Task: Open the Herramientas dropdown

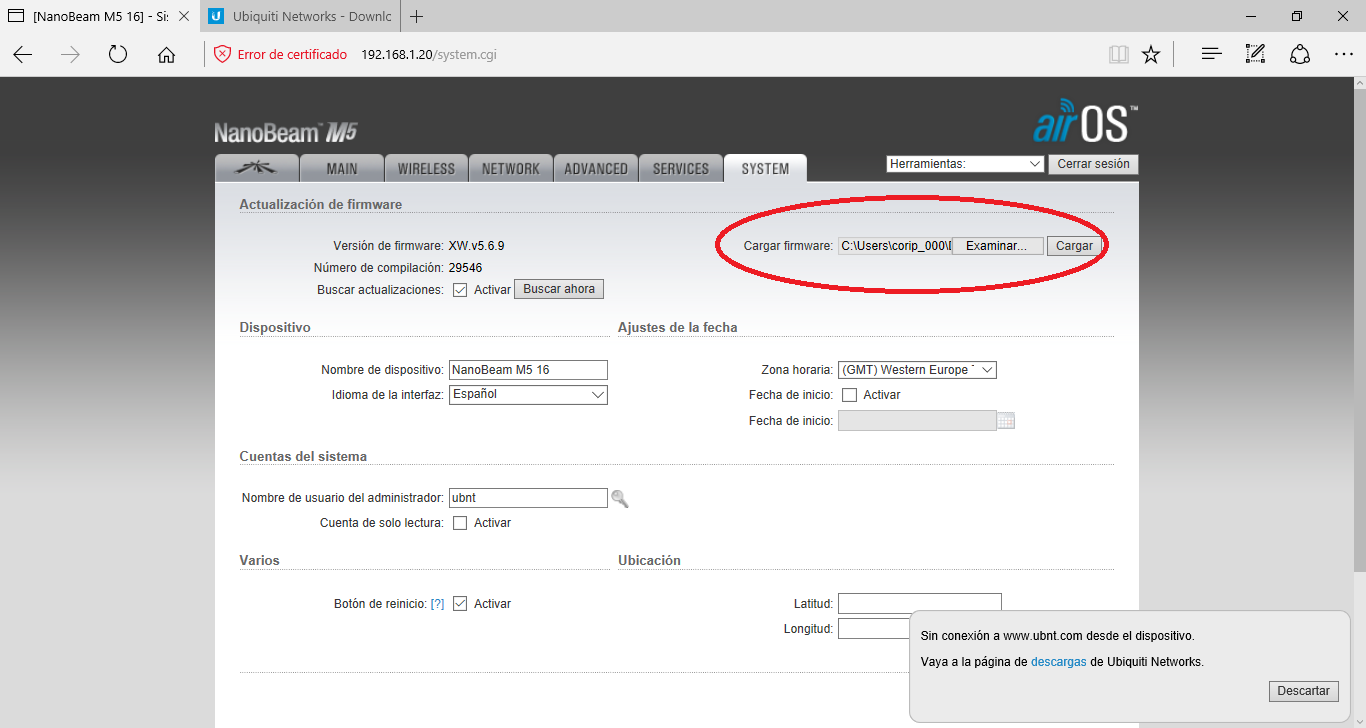Action: point(965,164)
